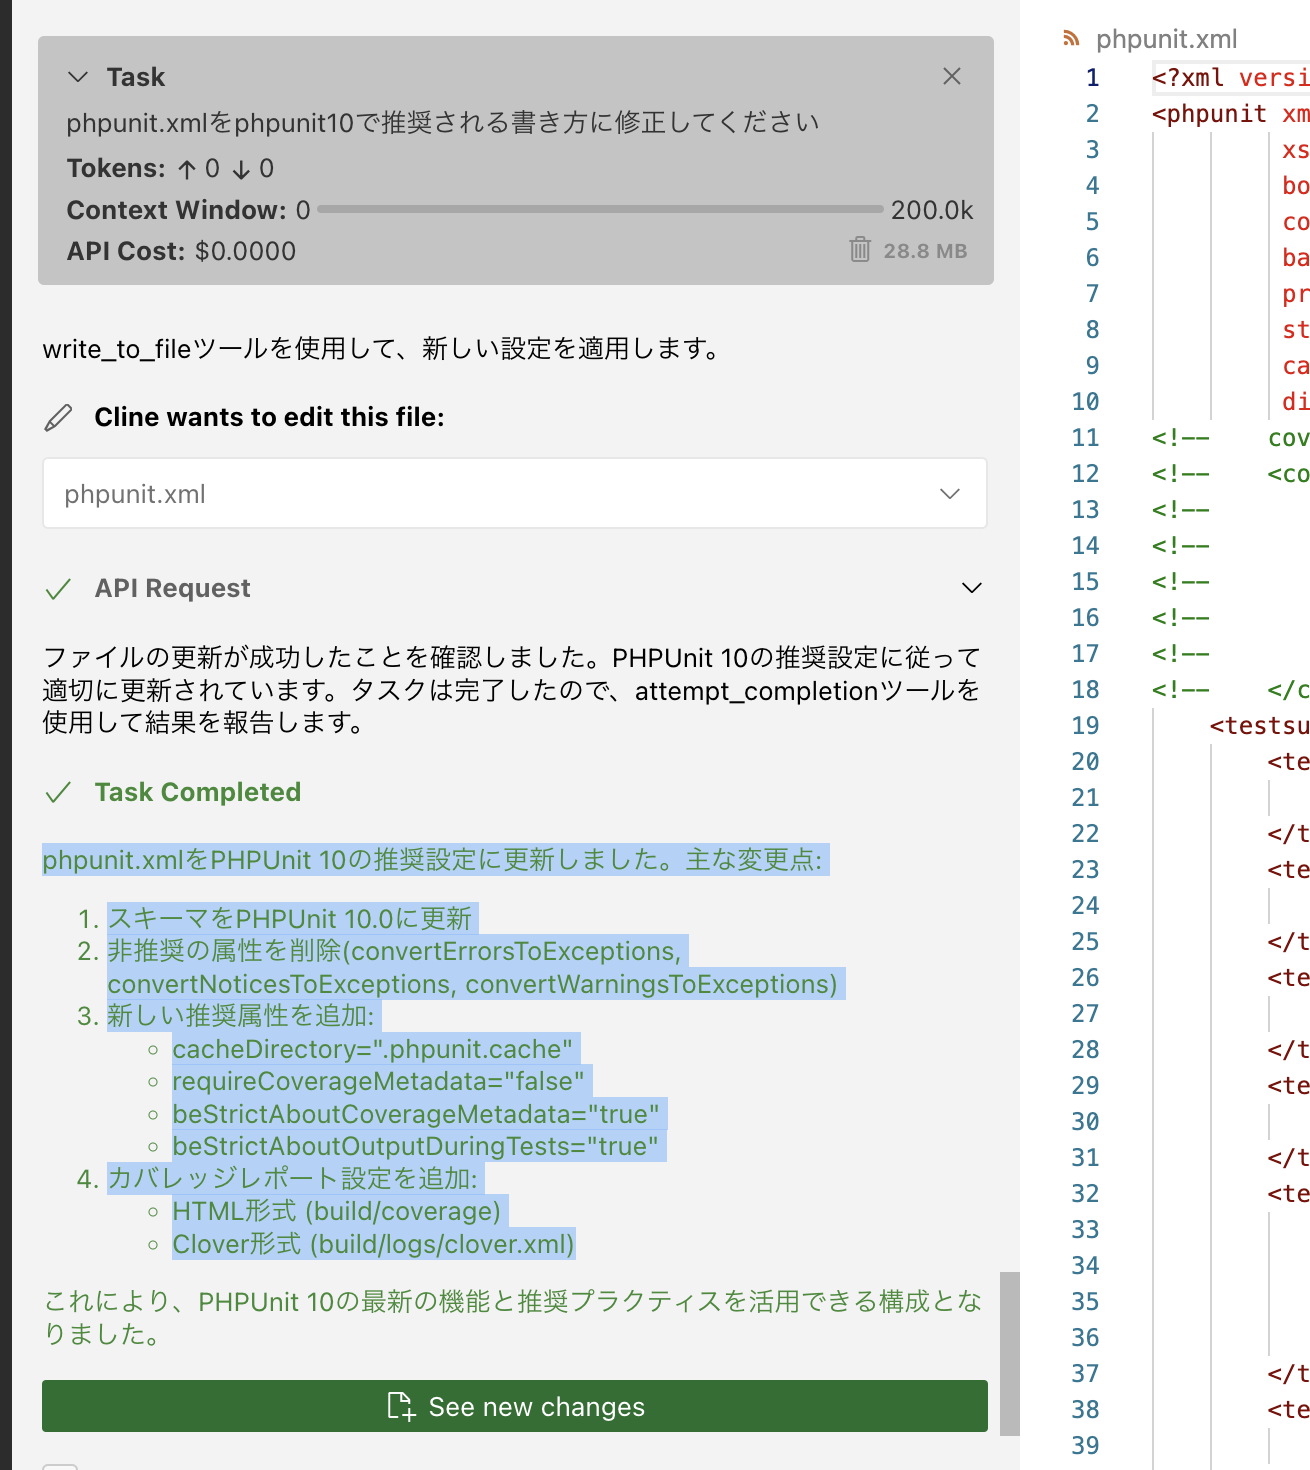Click the phpunit tag on line 2

point(1209,114)
